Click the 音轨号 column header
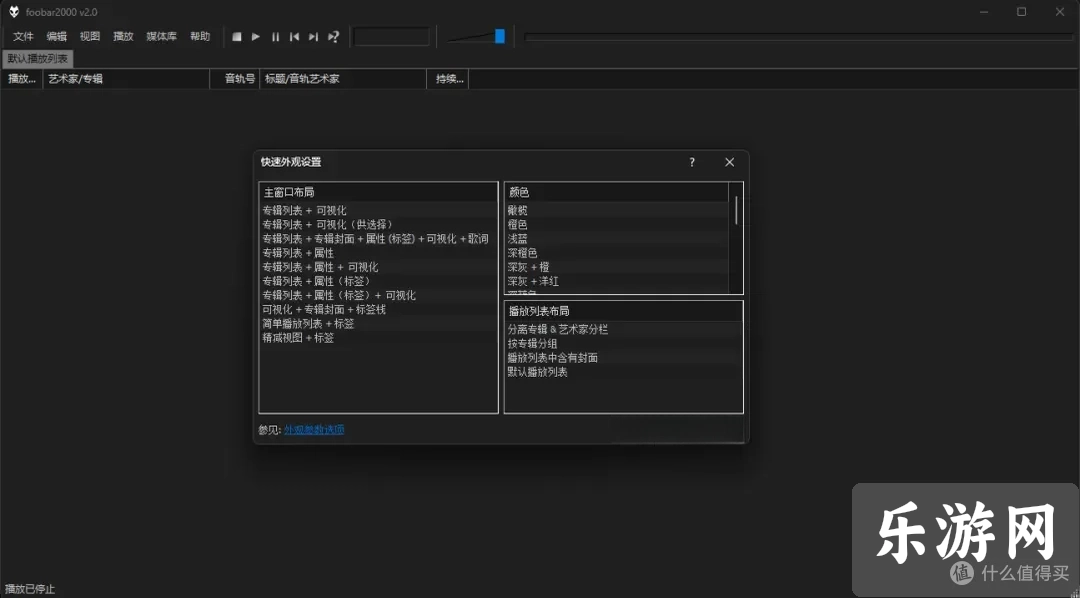 (x=235, y=79)
